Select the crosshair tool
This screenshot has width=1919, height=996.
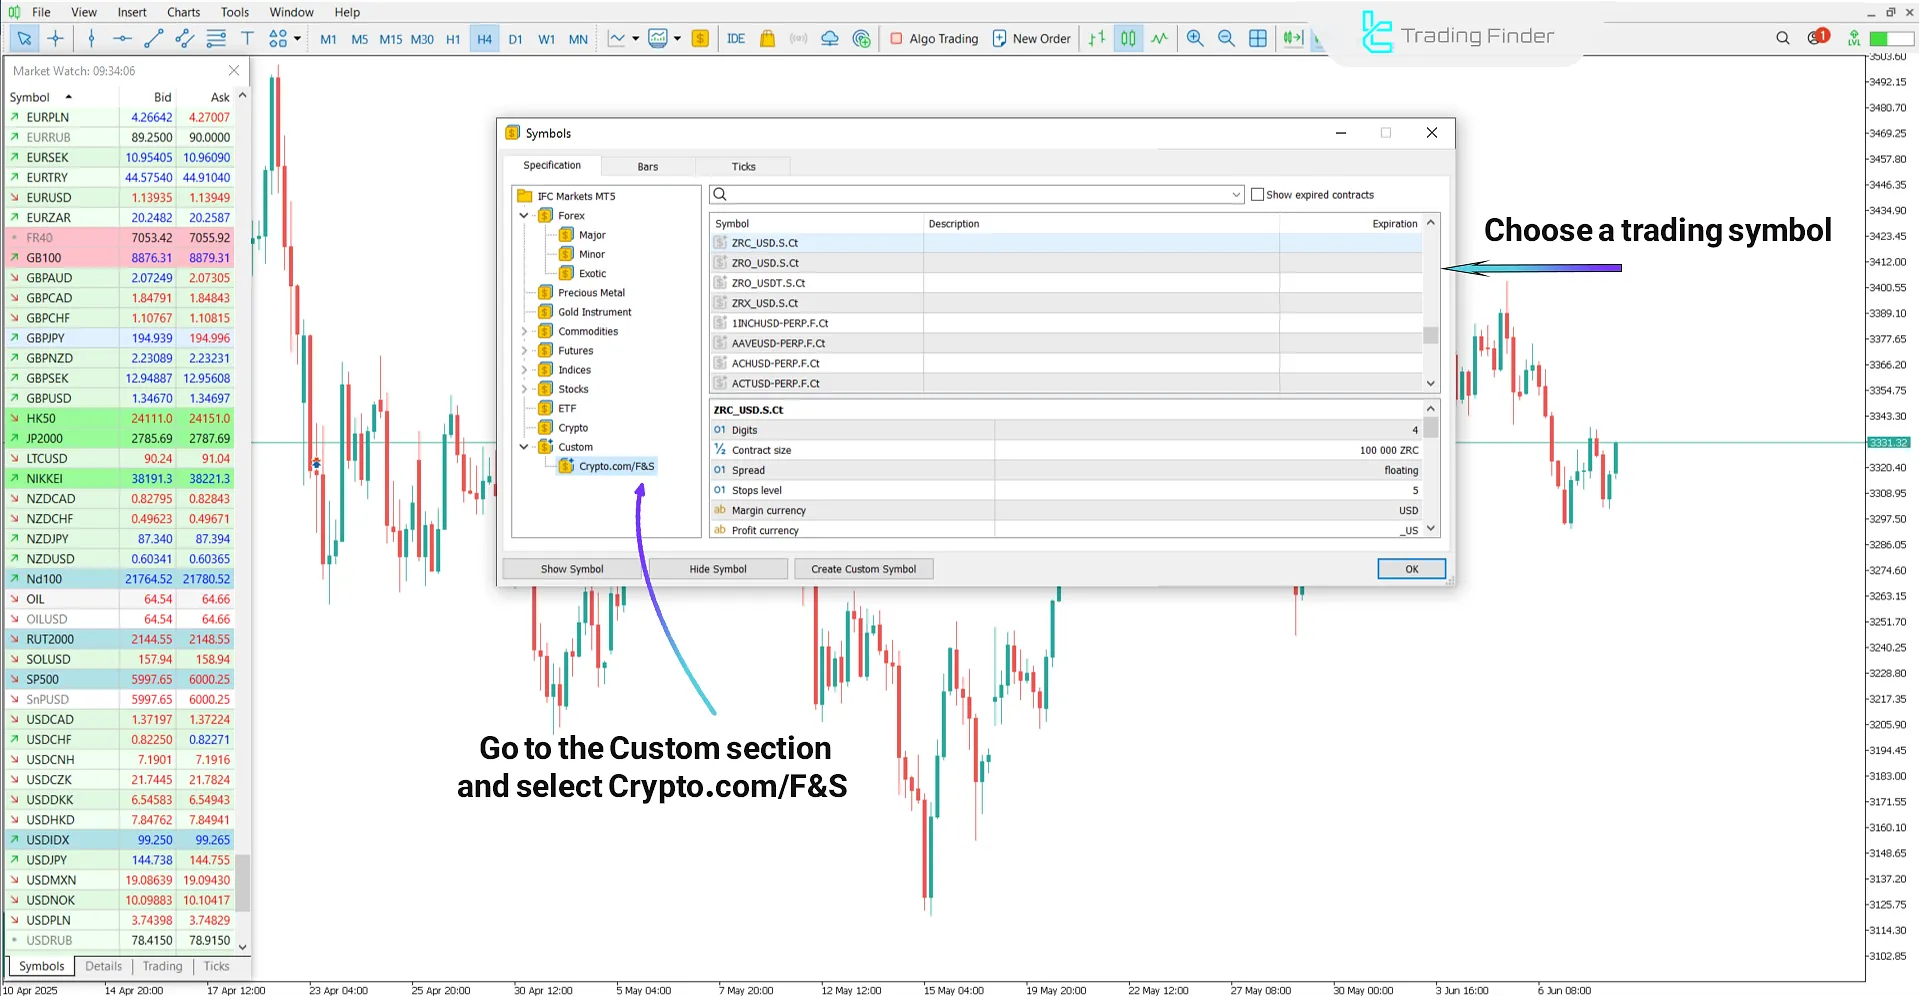pos(56,38)
